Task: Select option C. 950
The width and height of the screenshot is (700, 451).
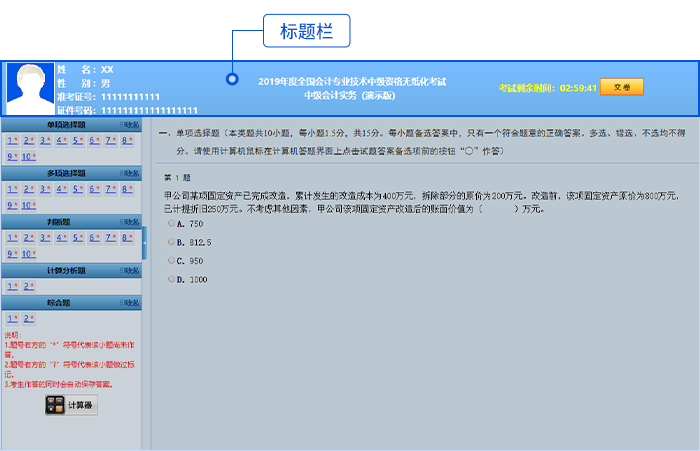Action: 171,261
